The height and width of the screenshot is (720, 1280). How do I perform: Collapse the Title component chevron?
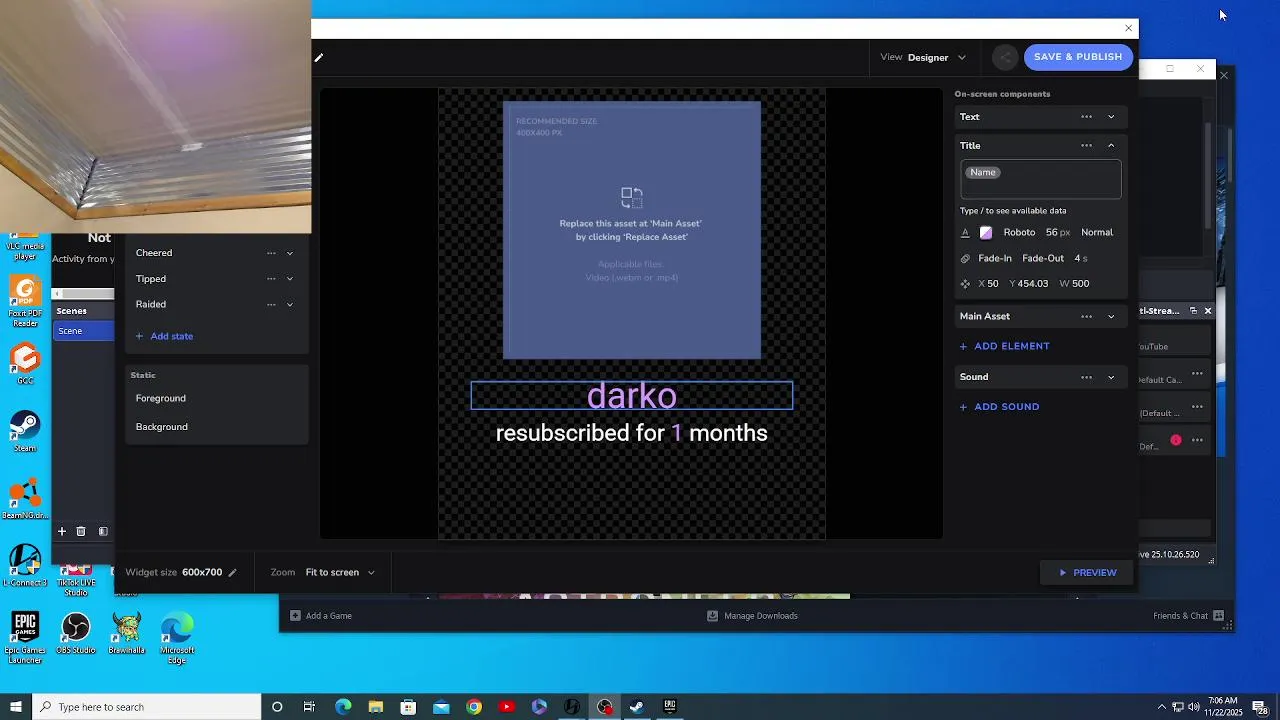(1111, 146)
